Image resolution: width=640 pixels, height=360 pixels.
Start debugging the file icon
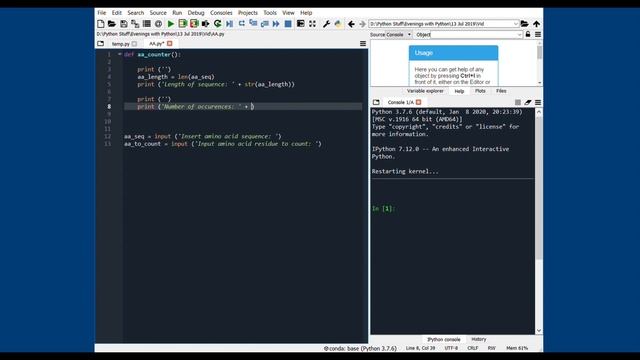pyautogui.click(x=229, y=24)
